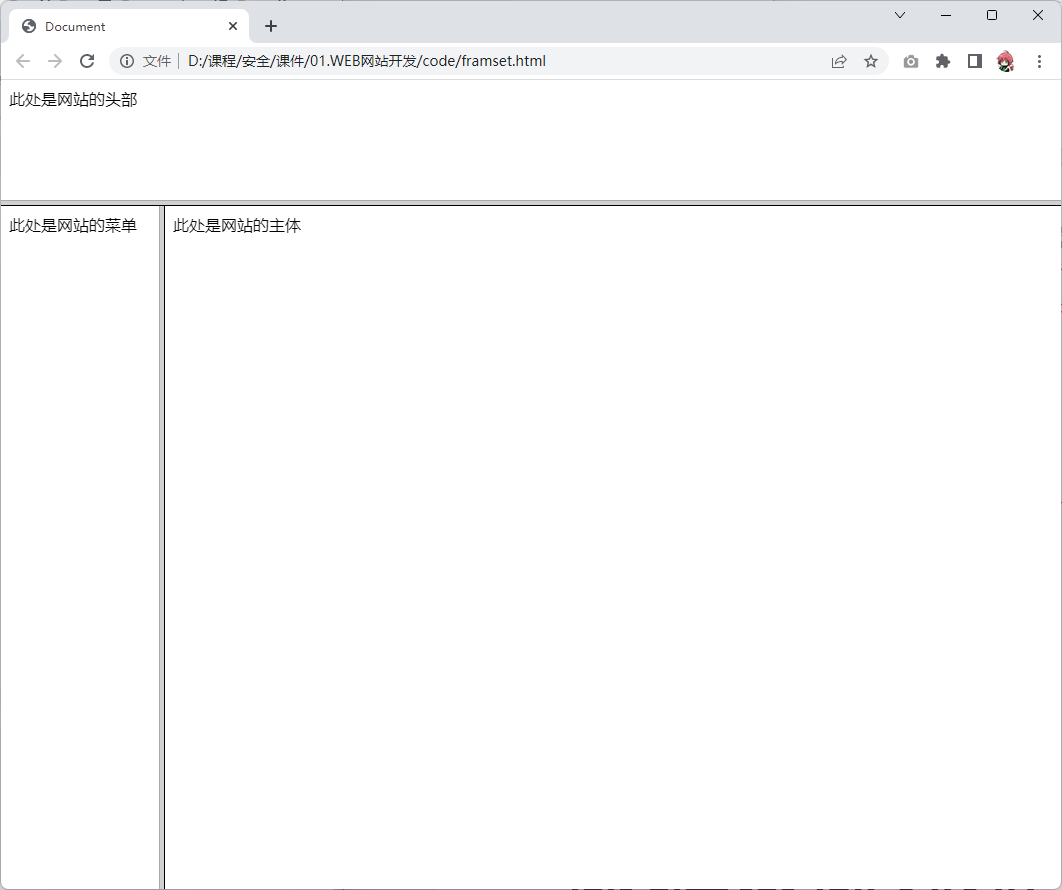Click the share page icon in address bar
The height and width of the screenshot is (890, 1062).
(839, 61)
